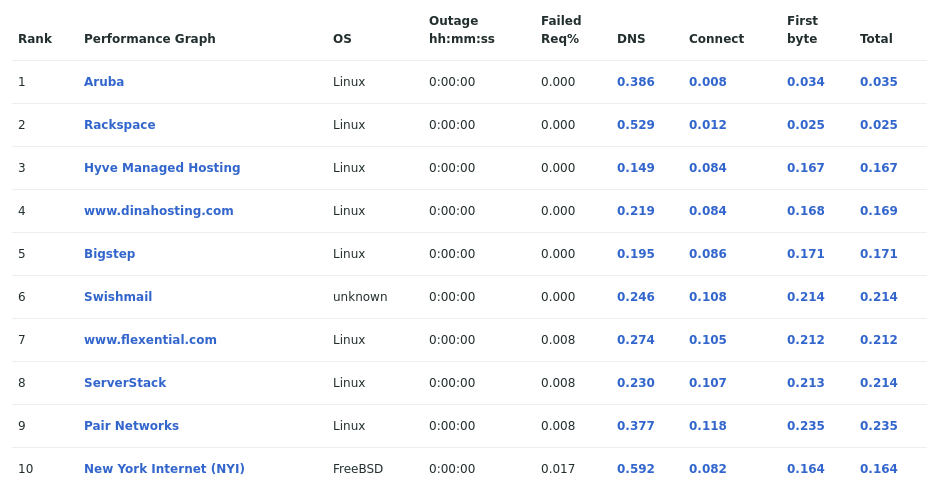Click NYI's DNS value 0.592
The height and width of the screenshot is (490, 939).
(x=635, y=469)
